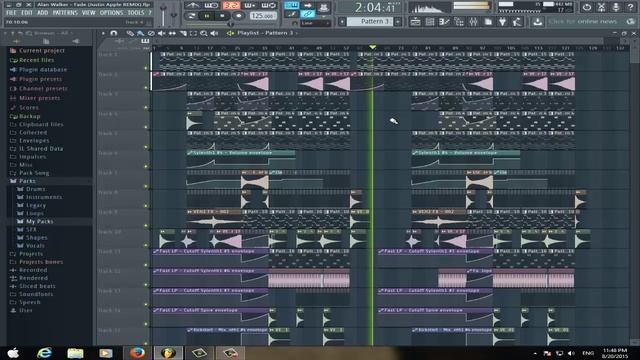Image resolution: width=640 pixels, height=360 pixels.
Task: Stop playback with transport stop button
Action: click(x=222, y=16)
